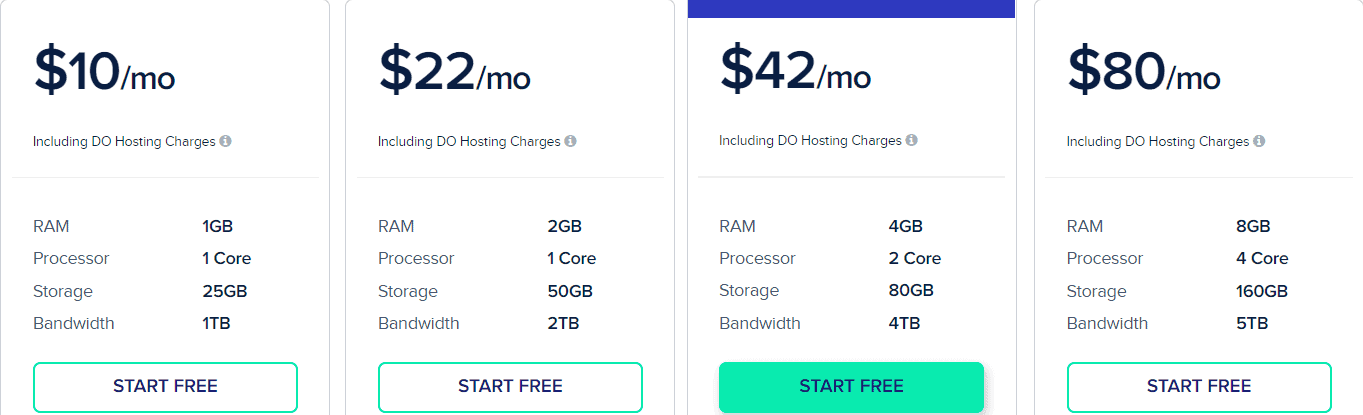Click the 4TB Bandwidth value
Screen dimensions: 1363x415
click(x=904, y=323)
